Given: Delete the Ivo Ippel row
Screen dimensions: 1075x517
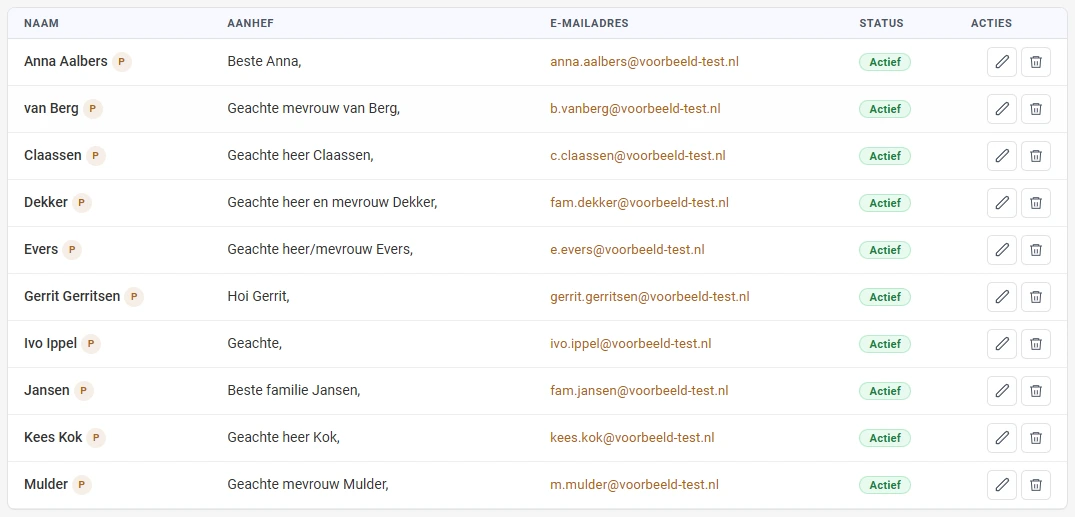Looking at the screenshot, I should [1036, 344].
